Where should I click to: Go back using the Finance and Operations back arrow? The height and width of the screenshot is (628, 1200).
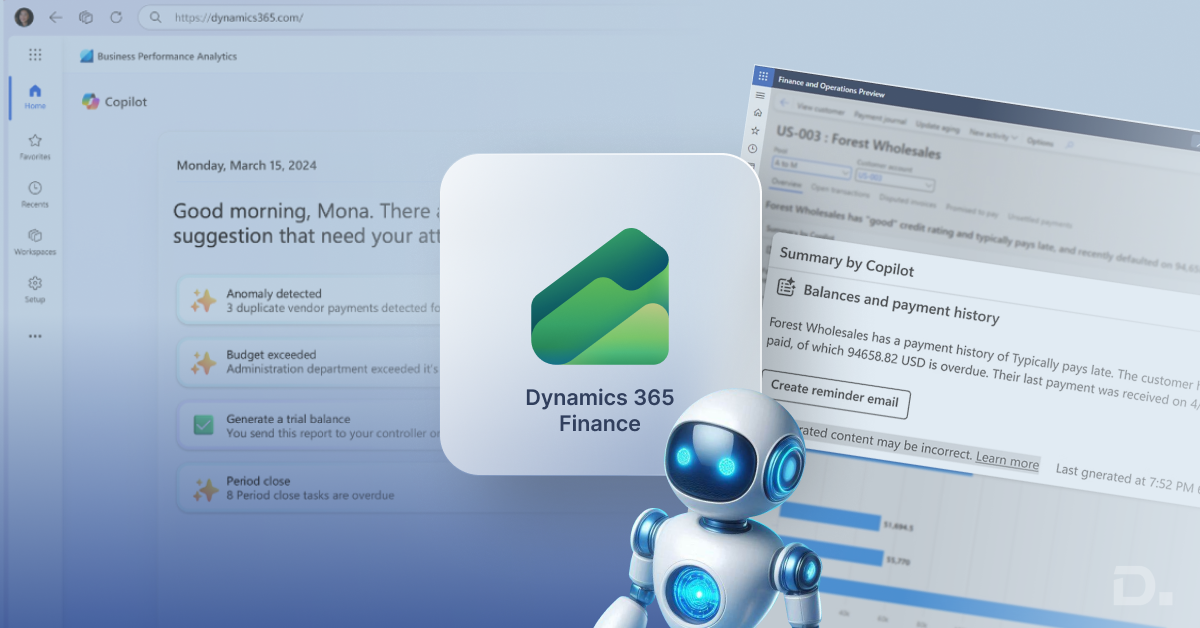click(x=784, y=103)
